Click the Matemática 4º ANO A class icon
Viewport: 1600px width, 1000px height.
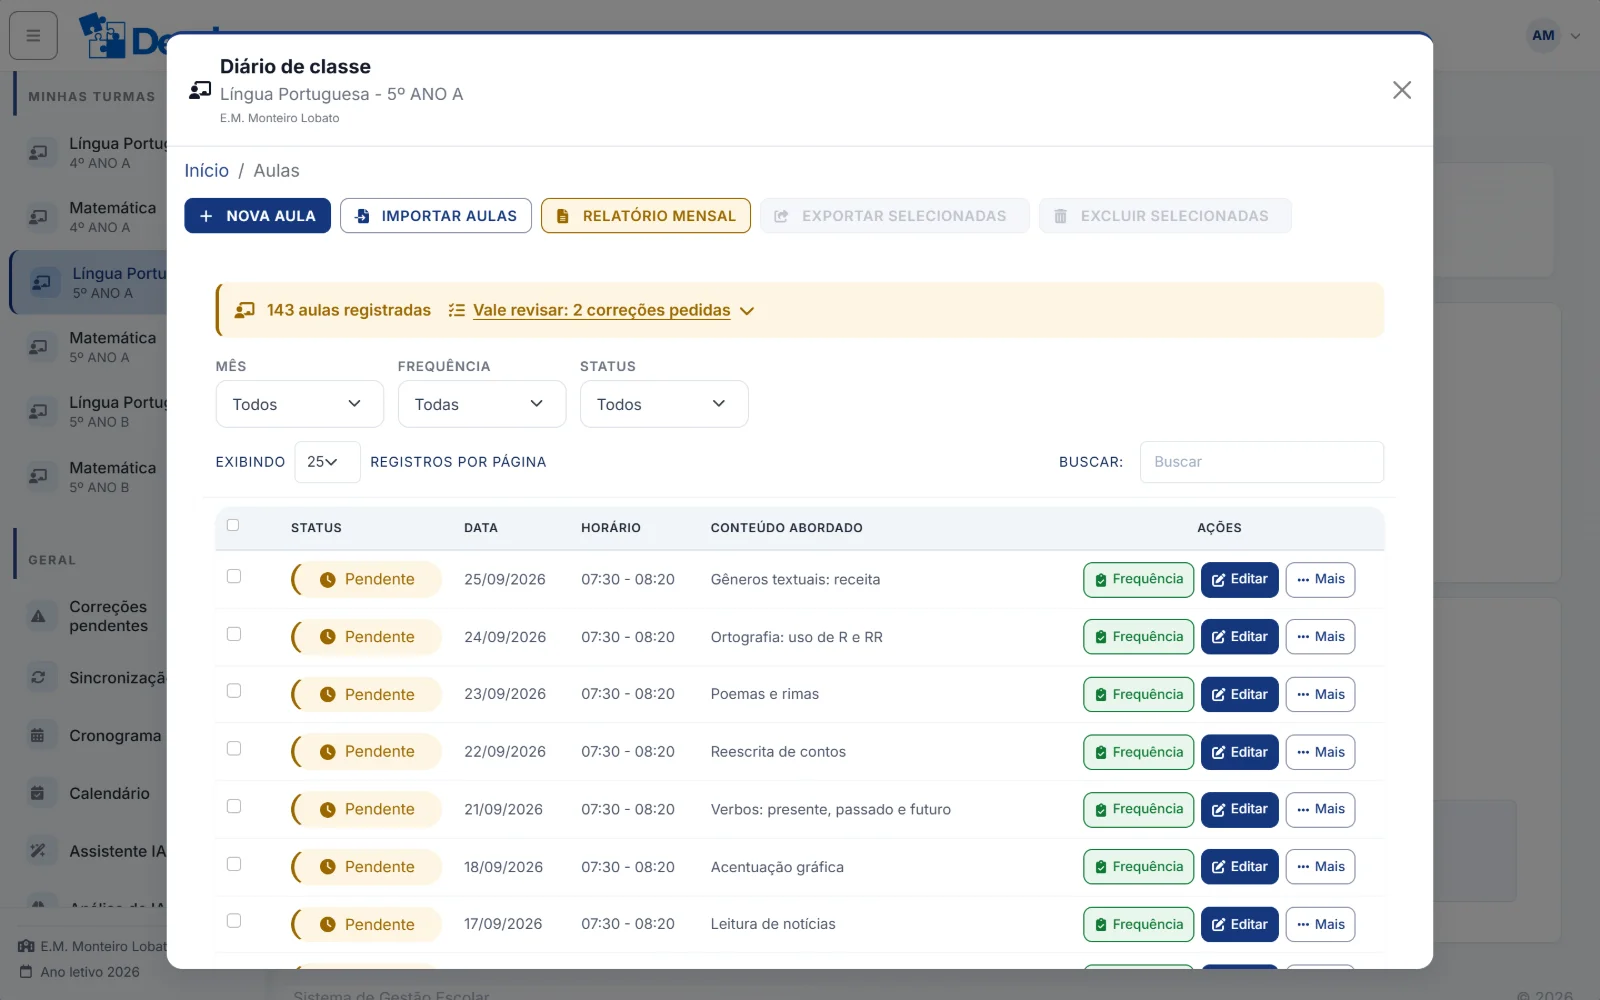(x=38, y=217)
